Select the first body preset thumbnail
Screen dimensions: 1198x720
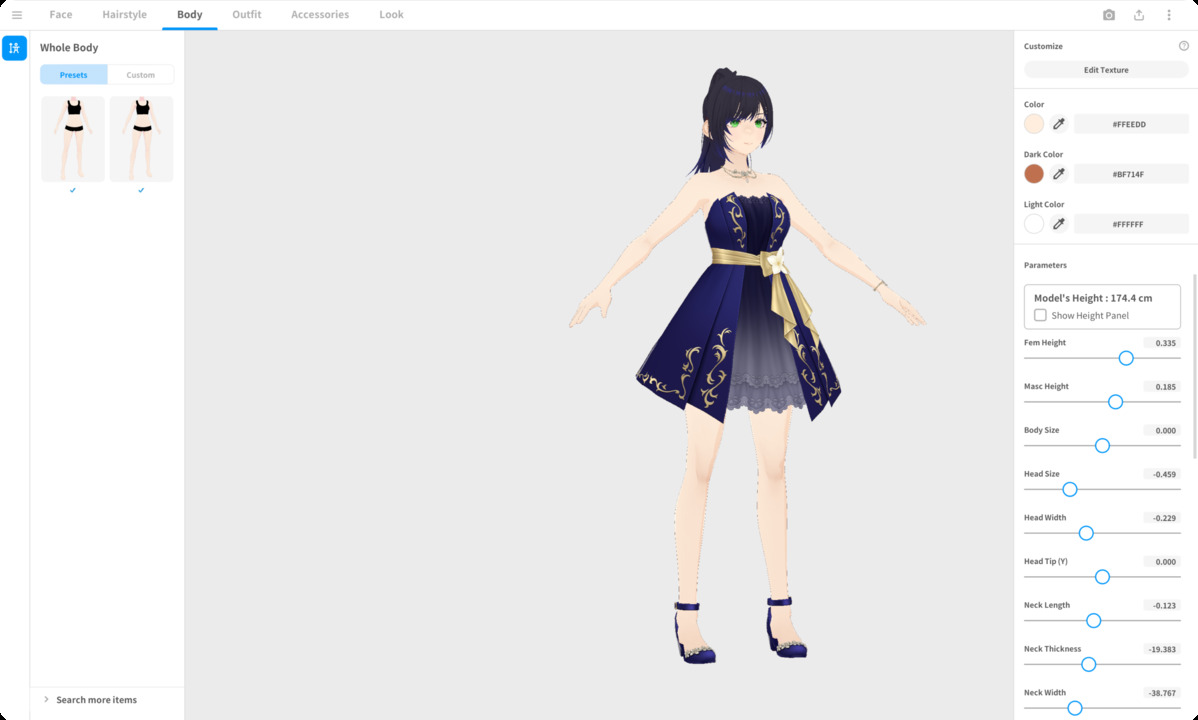73,139
